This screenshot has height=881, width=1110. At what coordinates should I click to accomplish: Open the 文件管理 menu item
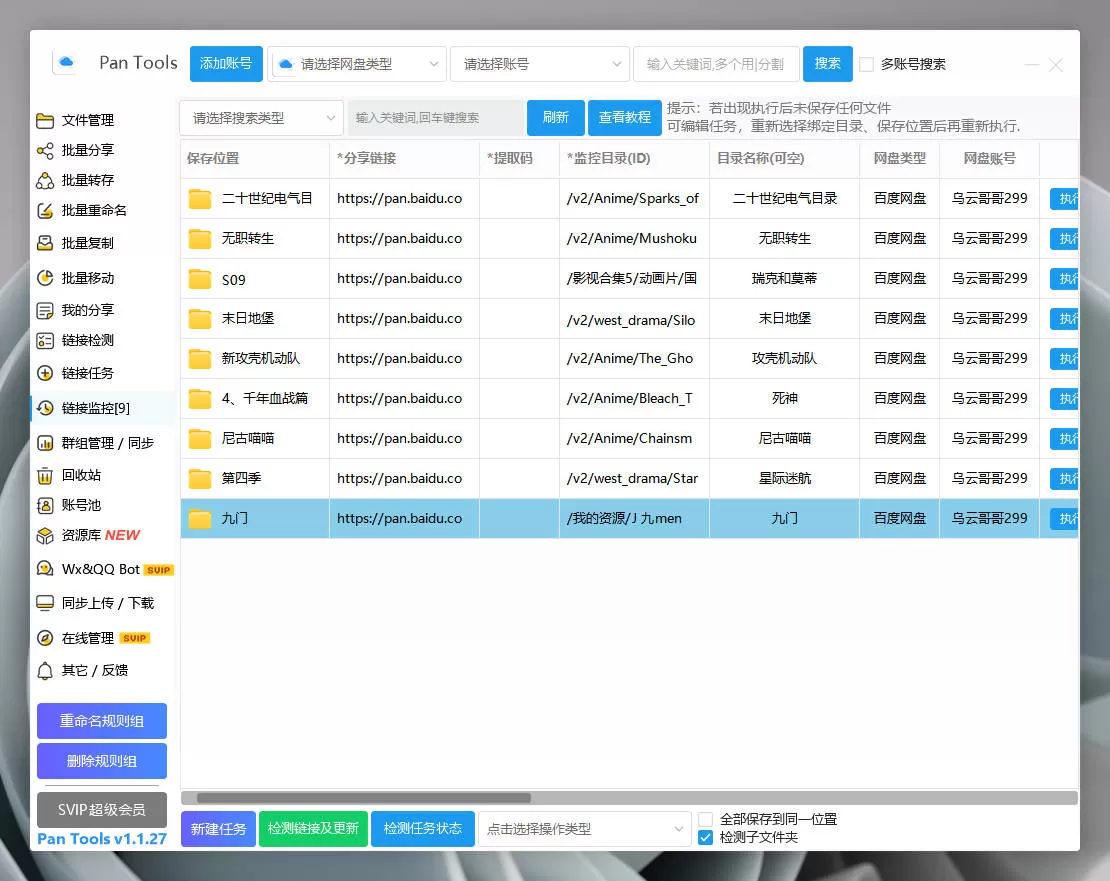point(87,120)
